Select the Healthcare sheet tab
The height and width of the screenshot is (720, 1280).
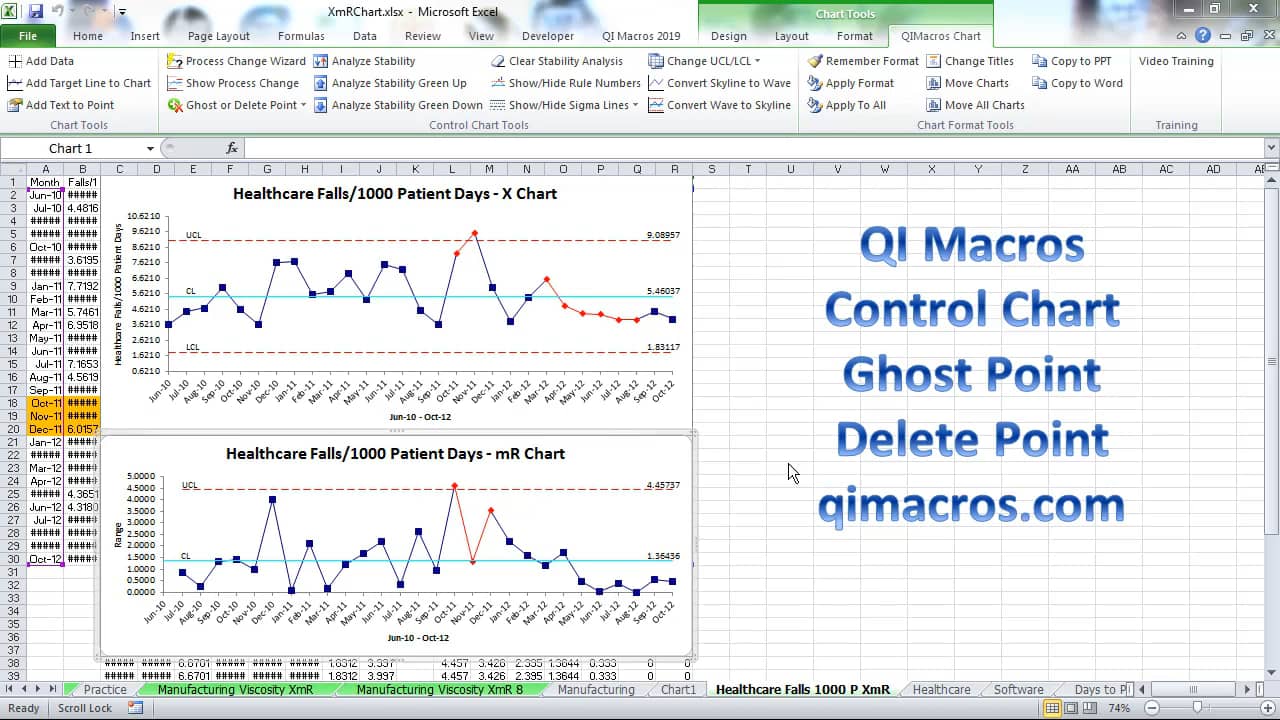point(941,690)
